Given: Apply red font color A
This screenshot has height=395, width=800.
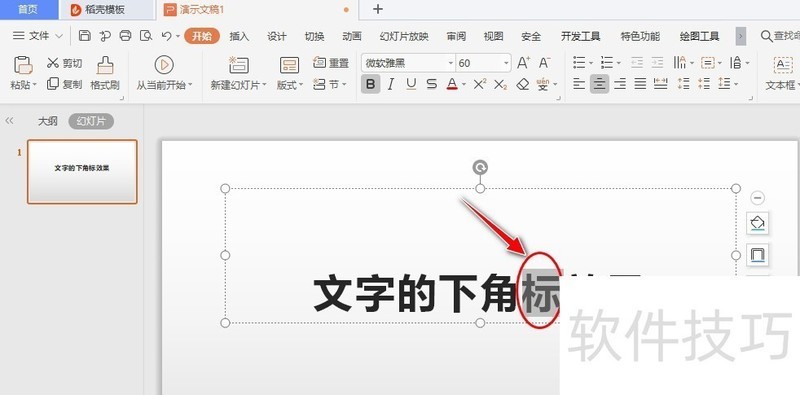Looking at the screenshot, I should point(452,84).
